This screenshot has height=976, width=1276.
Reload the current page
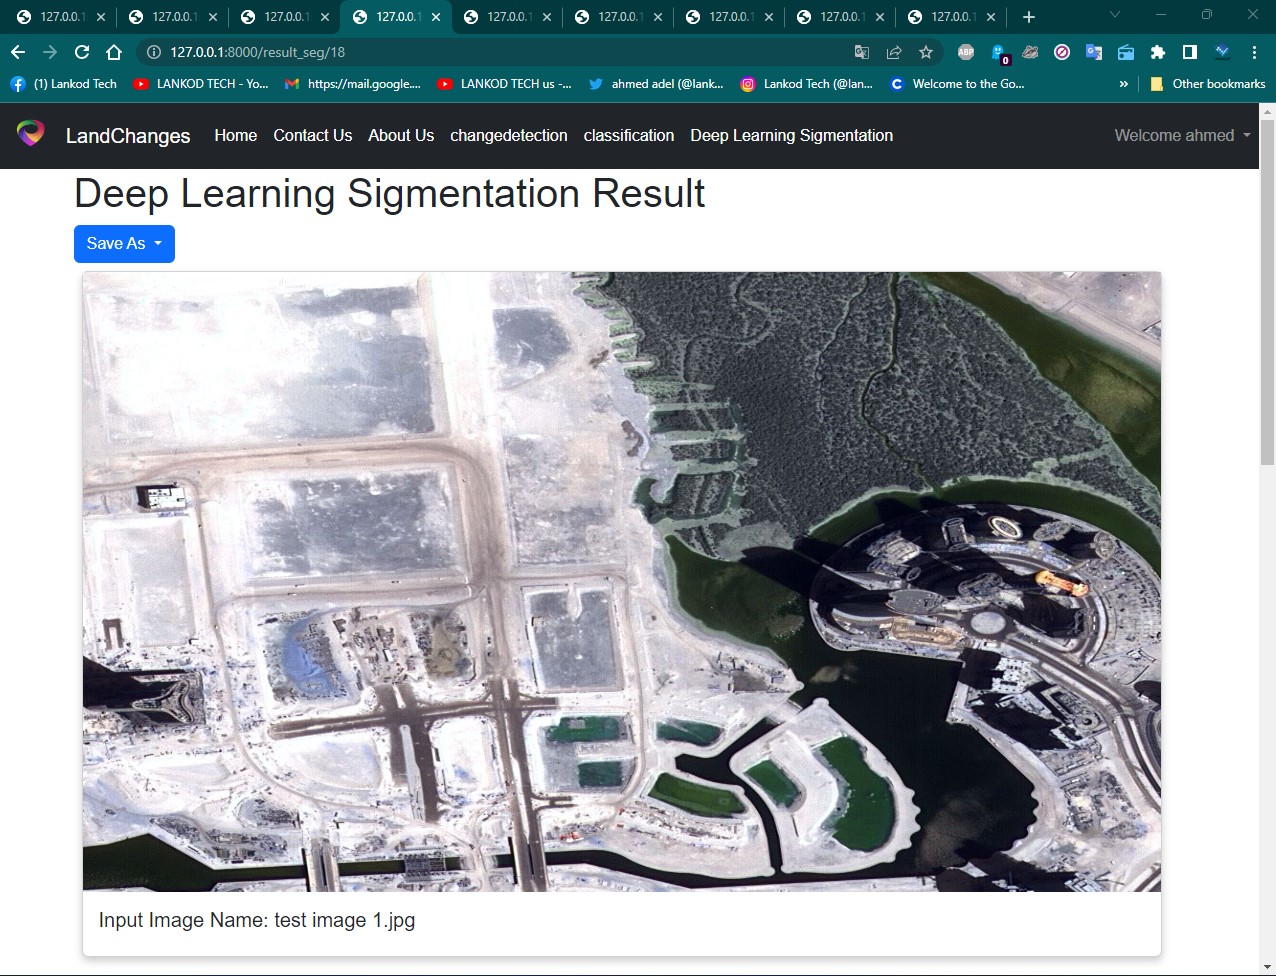point(82,52)
